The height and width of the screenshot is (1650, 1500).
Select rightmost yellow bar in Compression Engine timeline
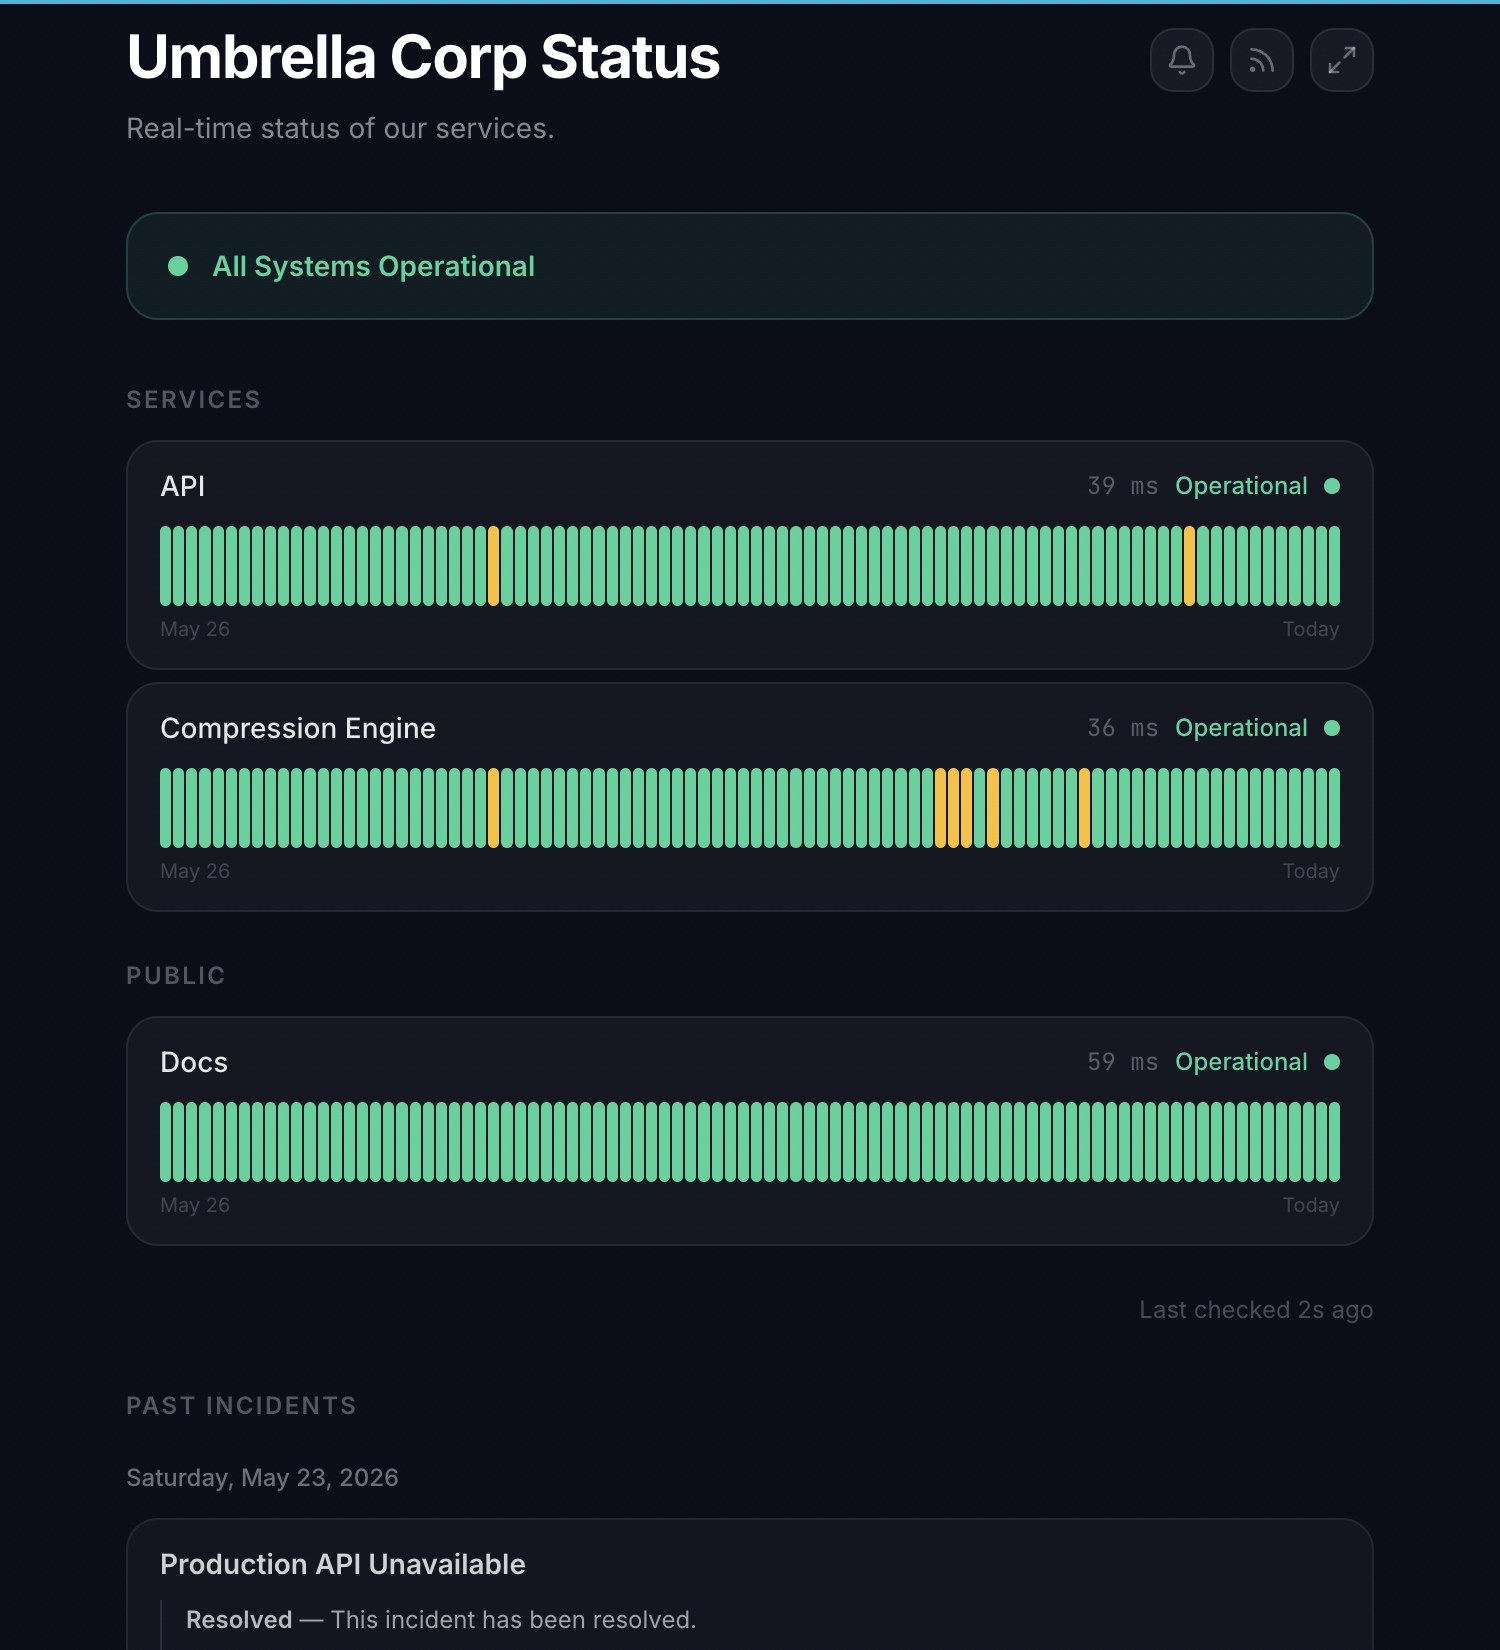click(x=1084, y=808)
